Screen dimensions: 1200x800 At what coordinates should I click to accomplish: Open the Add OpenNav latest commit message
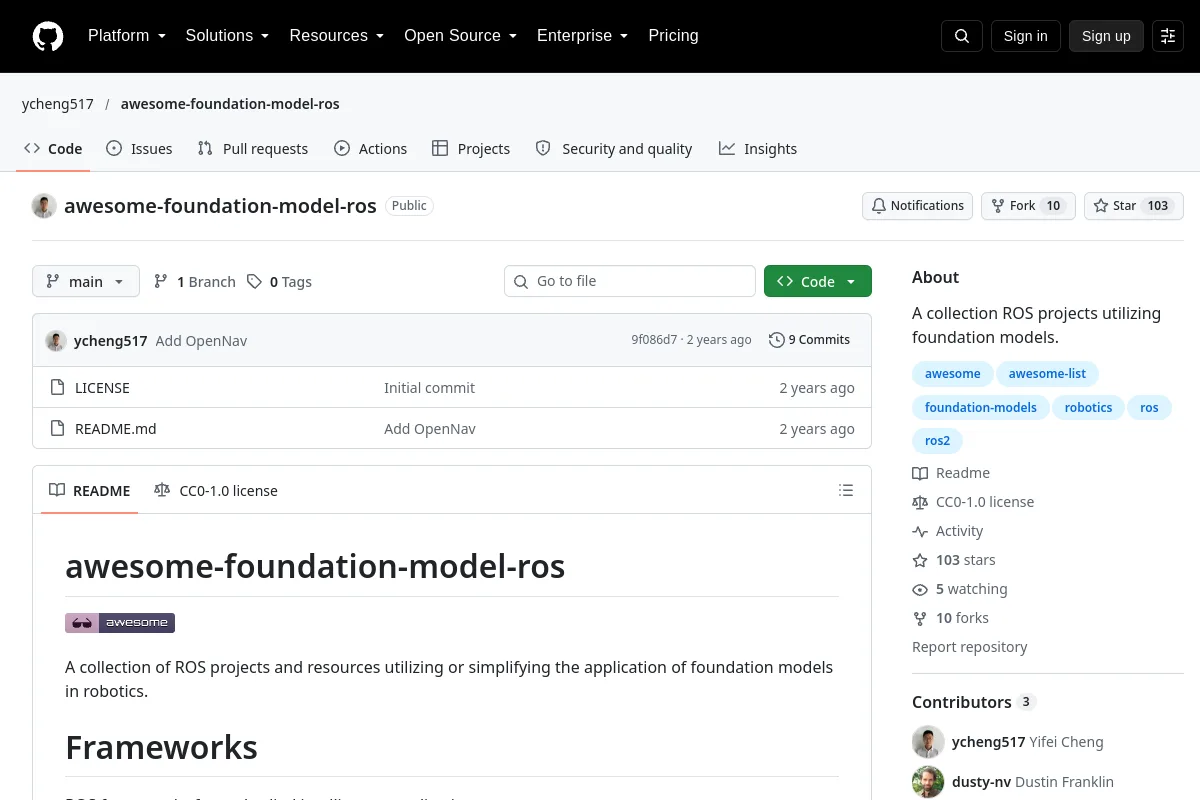(x=201, y=340)
